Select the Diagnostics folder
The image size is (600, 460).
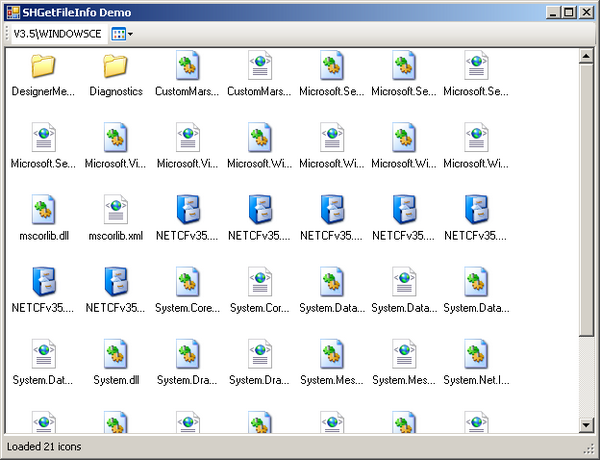tap(116, 75)
